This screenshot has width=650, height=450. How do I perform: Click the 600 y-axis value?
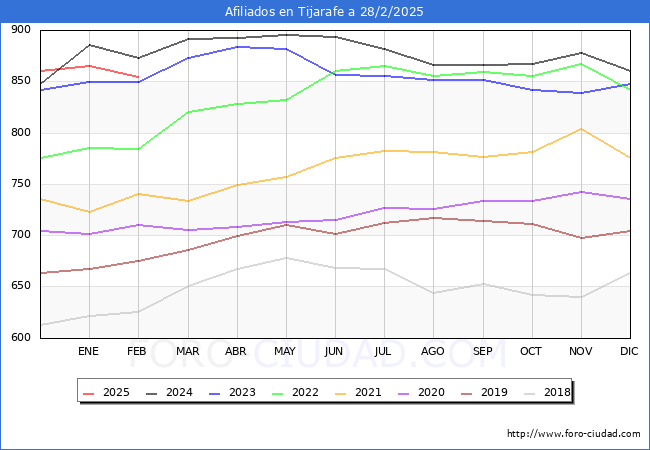21,337
